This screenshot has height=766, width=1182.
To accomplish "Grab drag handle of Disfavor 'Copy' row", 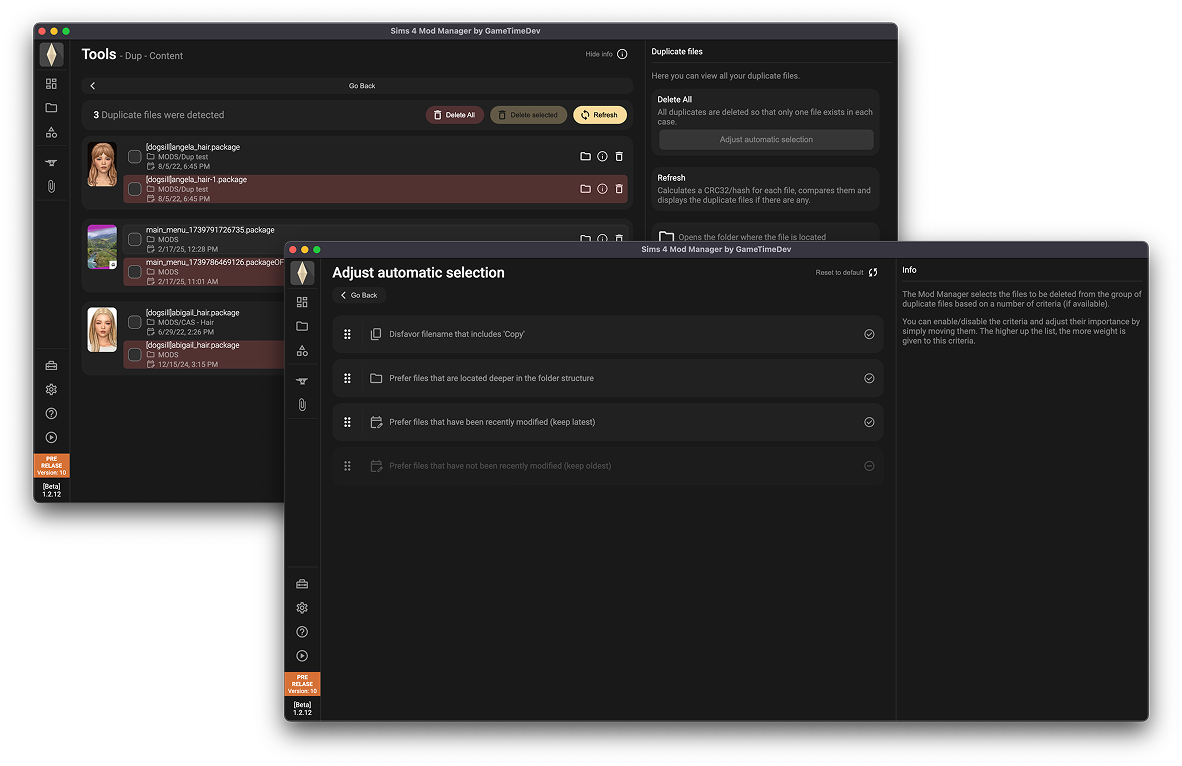I will pos(348,334).
